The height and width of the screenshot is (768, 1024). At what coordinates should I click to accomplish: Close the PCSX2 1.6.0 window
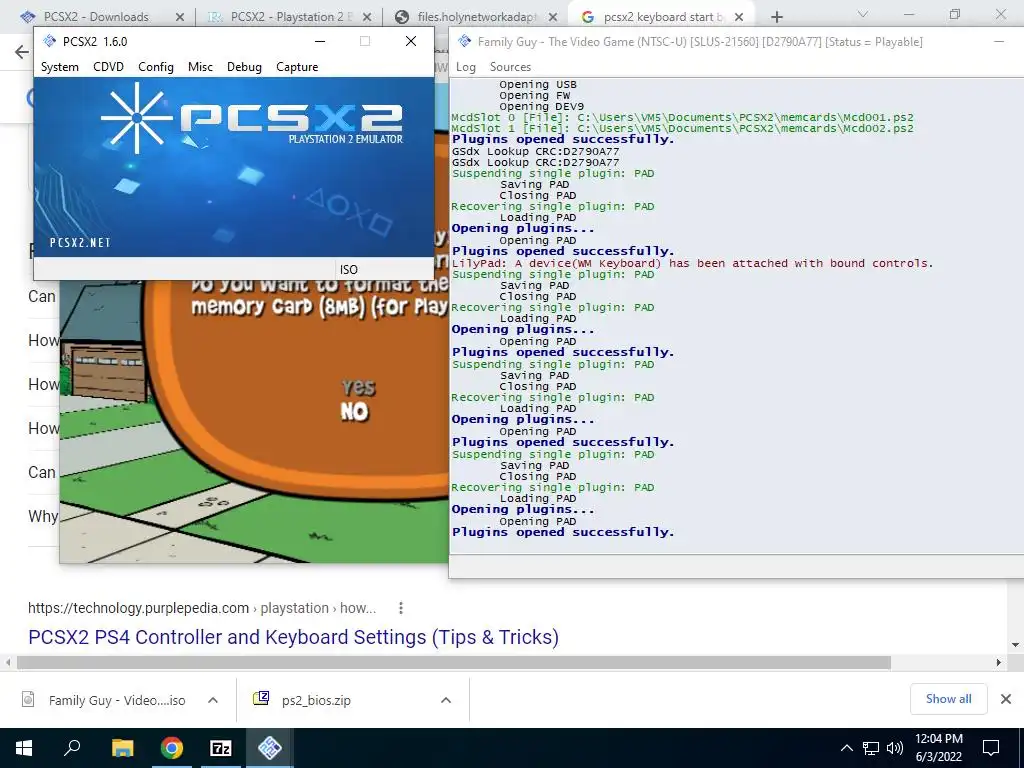pos(411,41)
